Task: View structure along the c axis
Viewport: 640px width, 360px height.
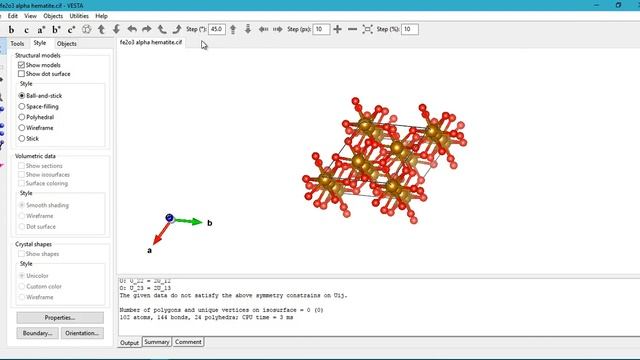Action: (27, 29)
